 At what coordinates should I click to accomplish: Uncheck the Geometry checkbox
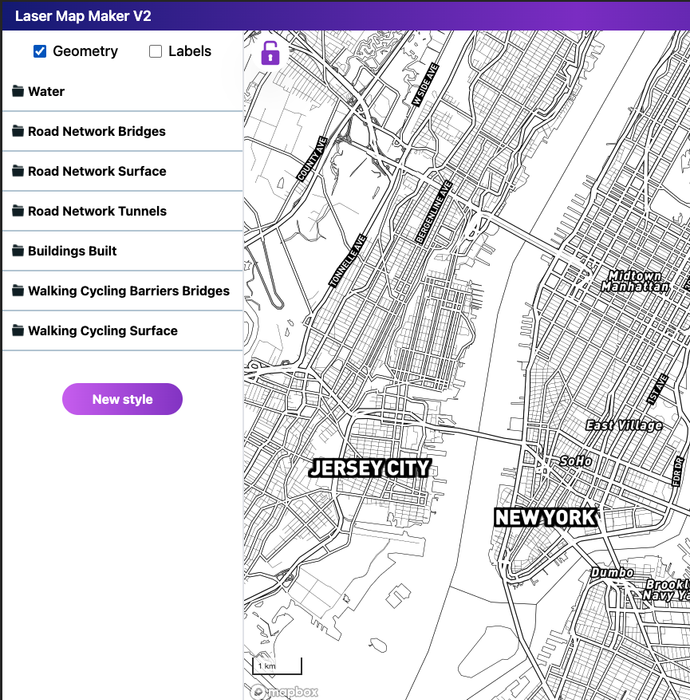pos(40,51)
